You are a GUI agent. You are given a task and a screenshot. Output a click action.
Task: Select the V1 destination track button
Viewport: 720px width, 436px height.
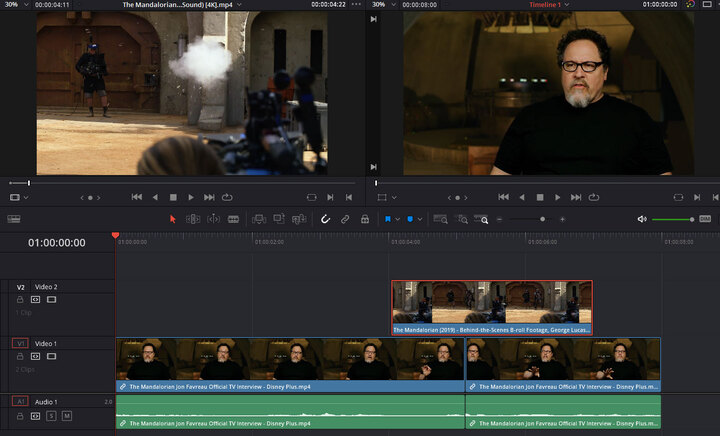point(20,343)
